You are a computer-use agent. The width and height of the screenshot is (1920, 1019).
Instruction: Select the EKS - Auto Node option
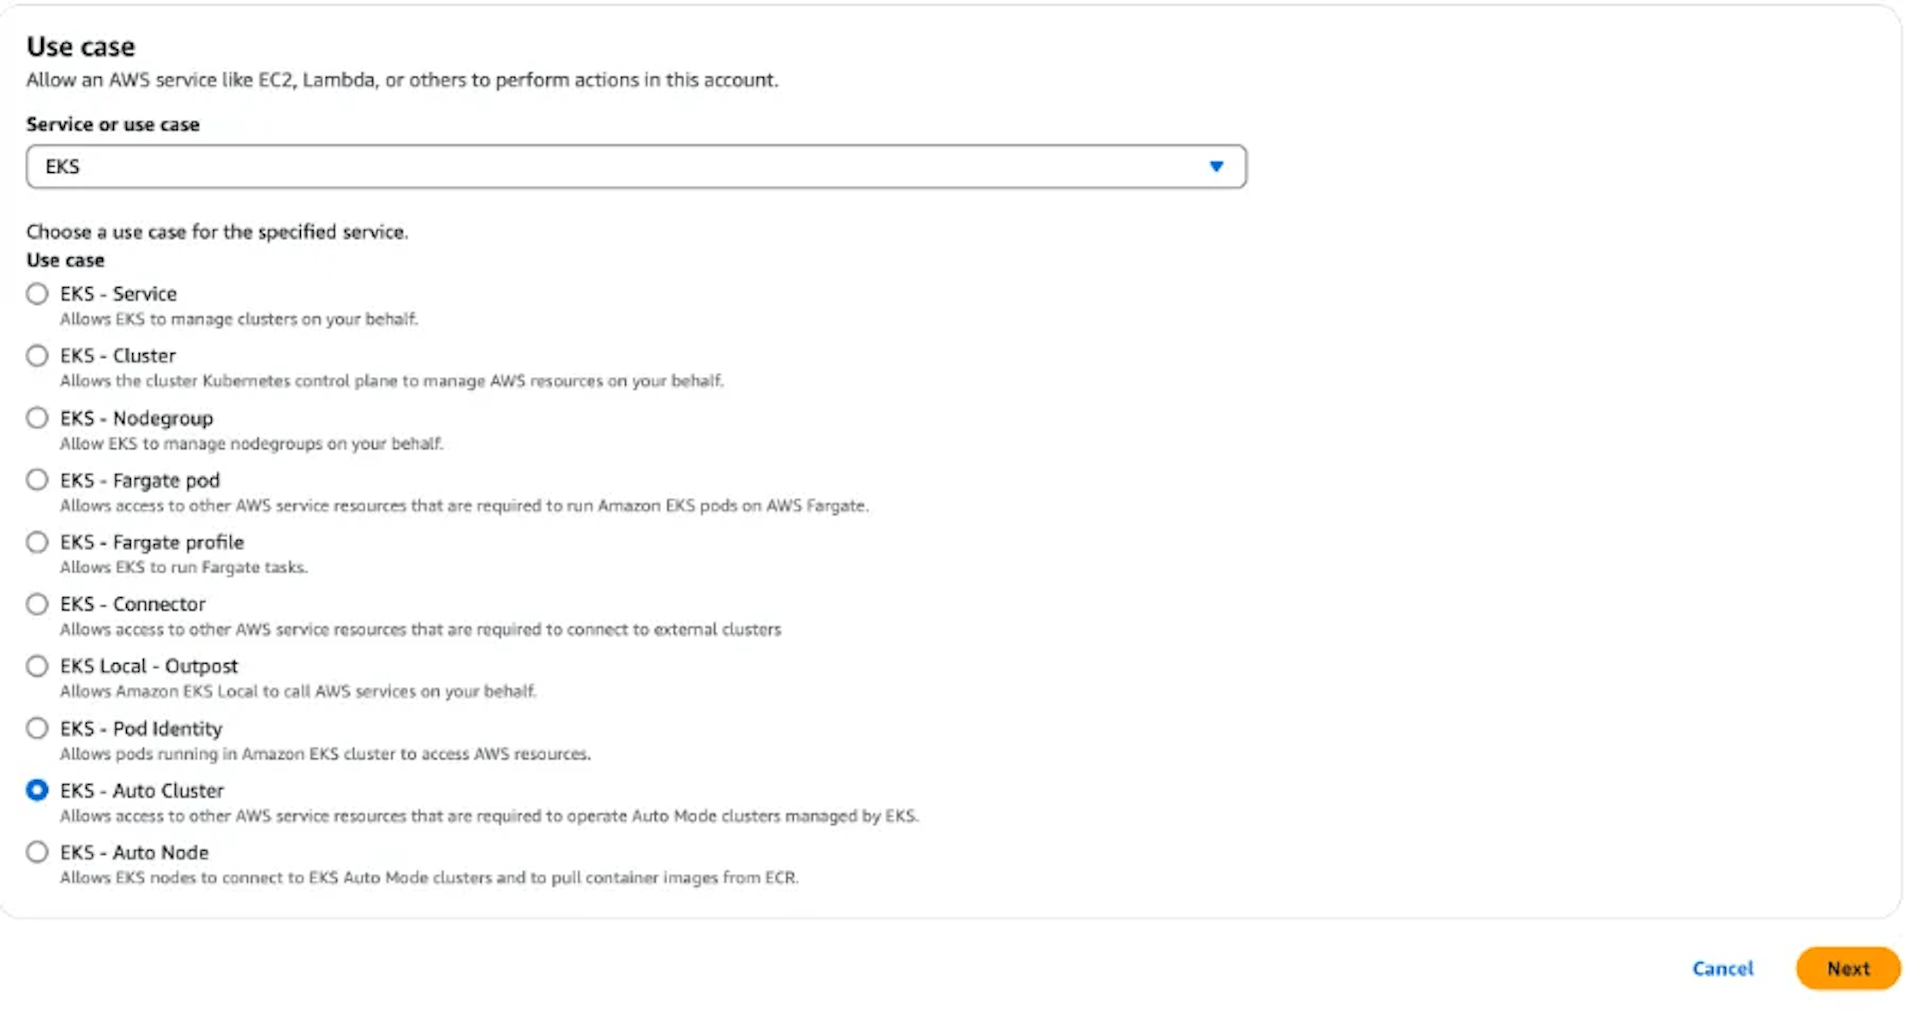pyautogui.click(x=37, y=852)
